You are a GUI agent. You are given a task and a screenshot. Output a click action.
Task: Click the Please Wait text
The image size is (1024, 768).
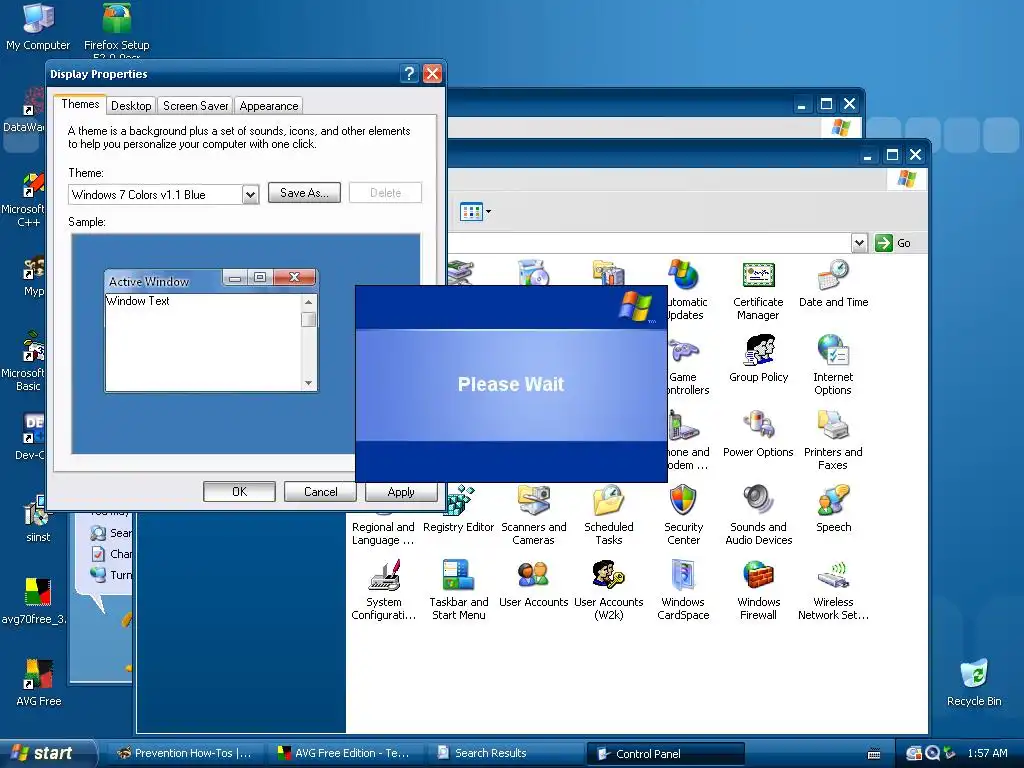point(511,384)
